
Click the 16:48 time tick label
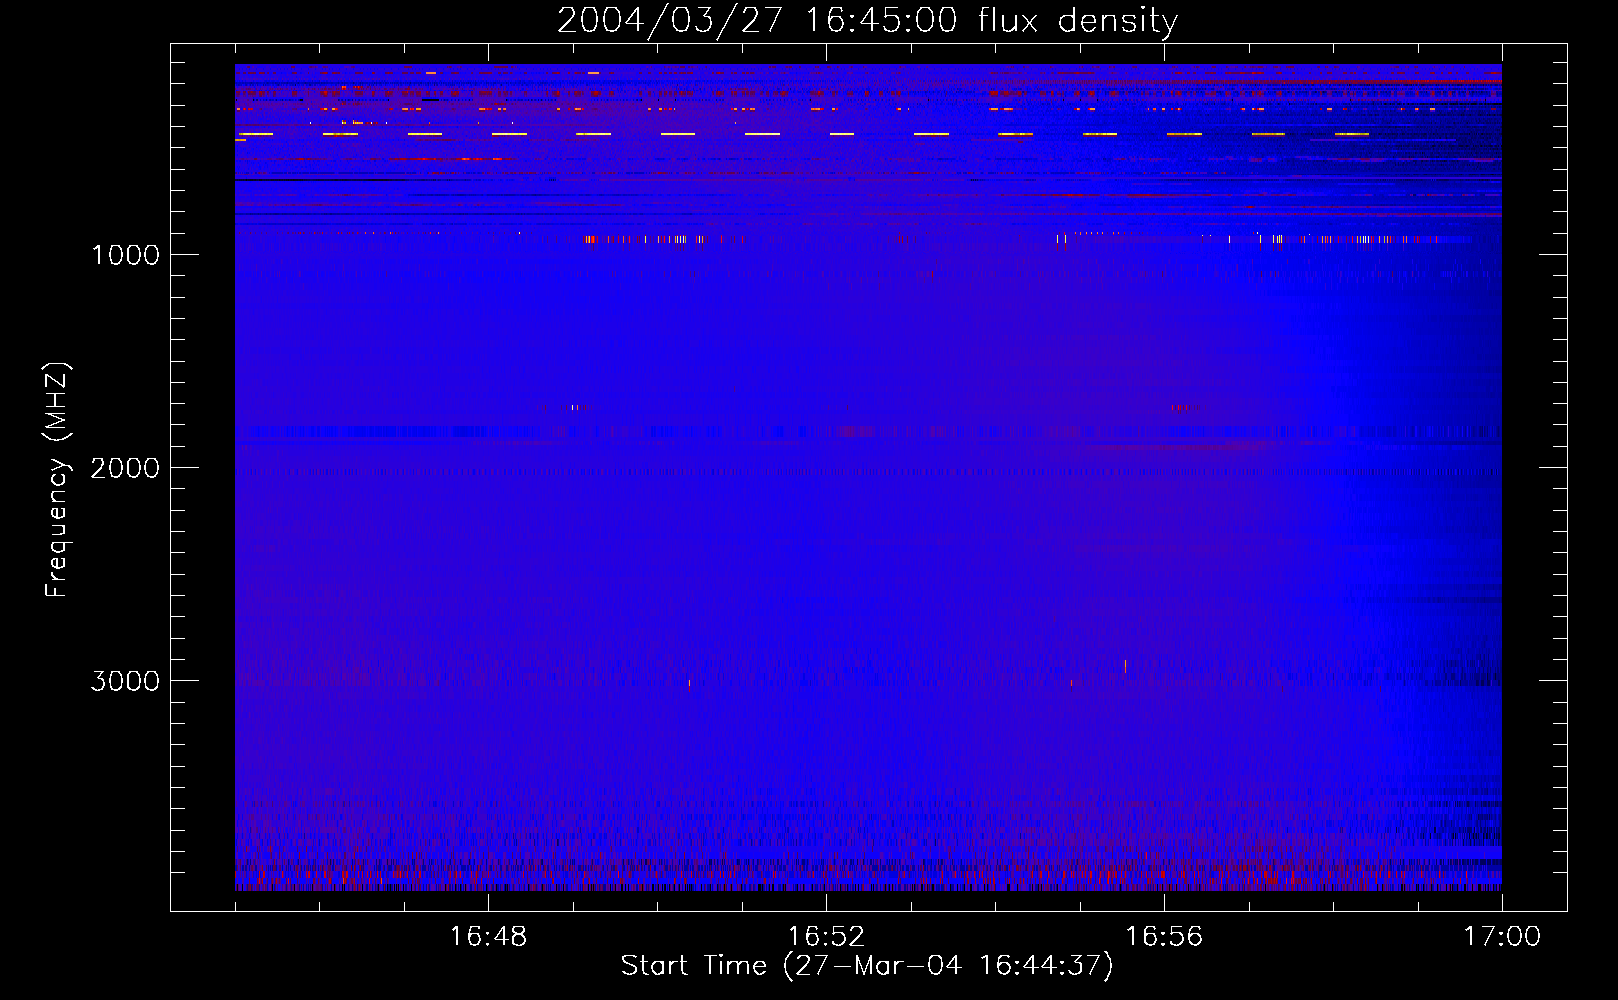click(488, 937)
